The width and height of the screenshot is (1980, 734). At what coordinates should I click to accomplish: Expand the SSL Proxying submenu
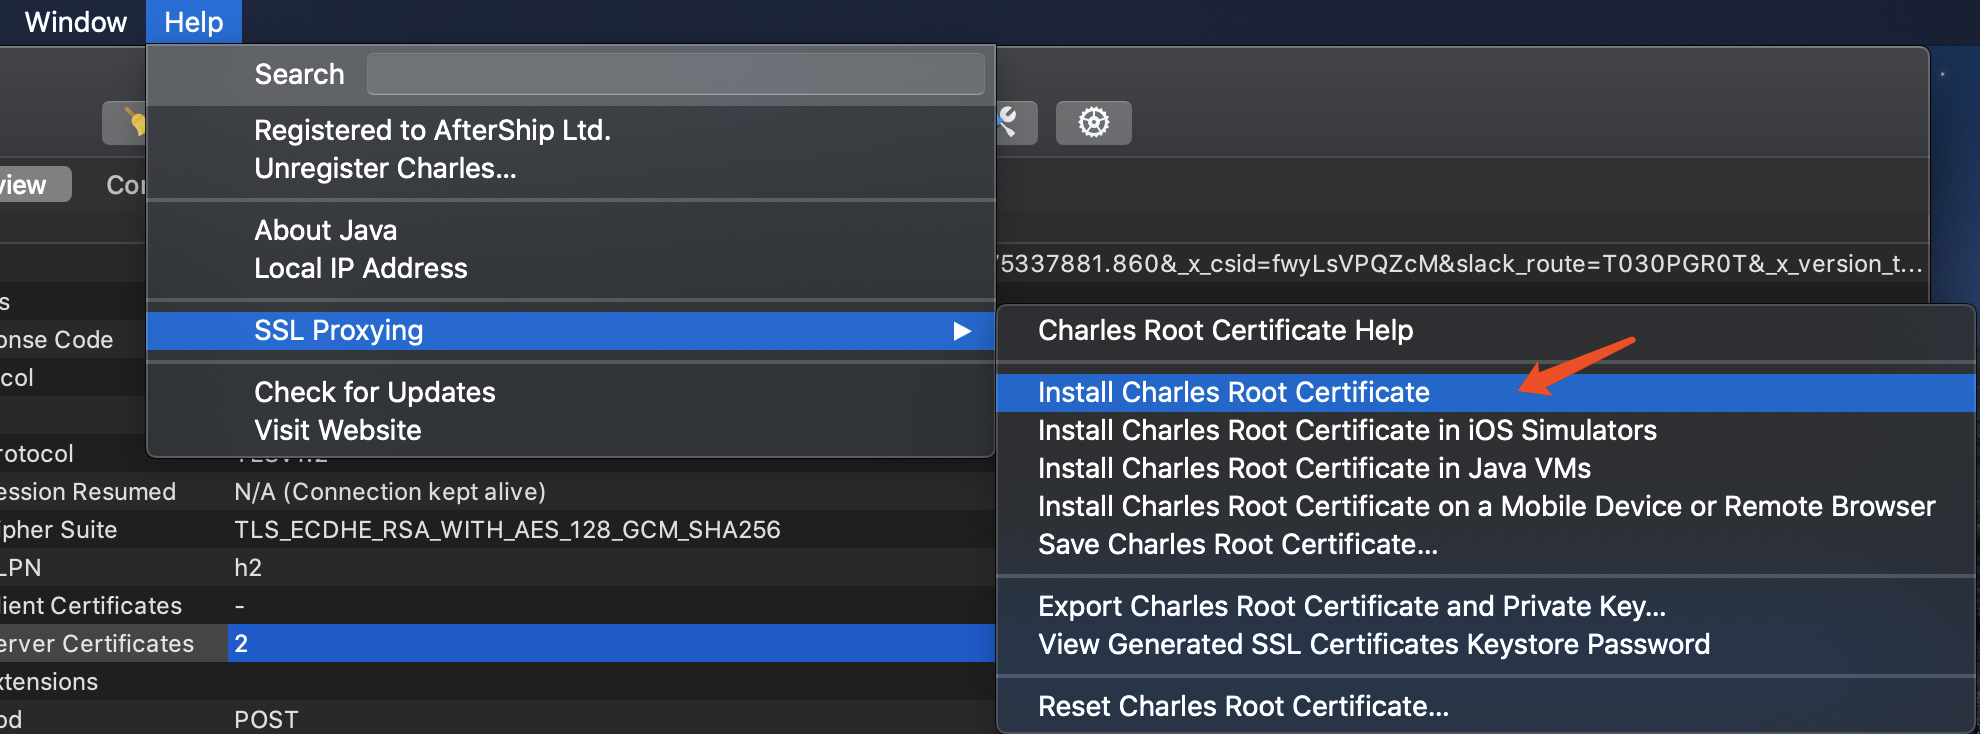pos(570,331)
